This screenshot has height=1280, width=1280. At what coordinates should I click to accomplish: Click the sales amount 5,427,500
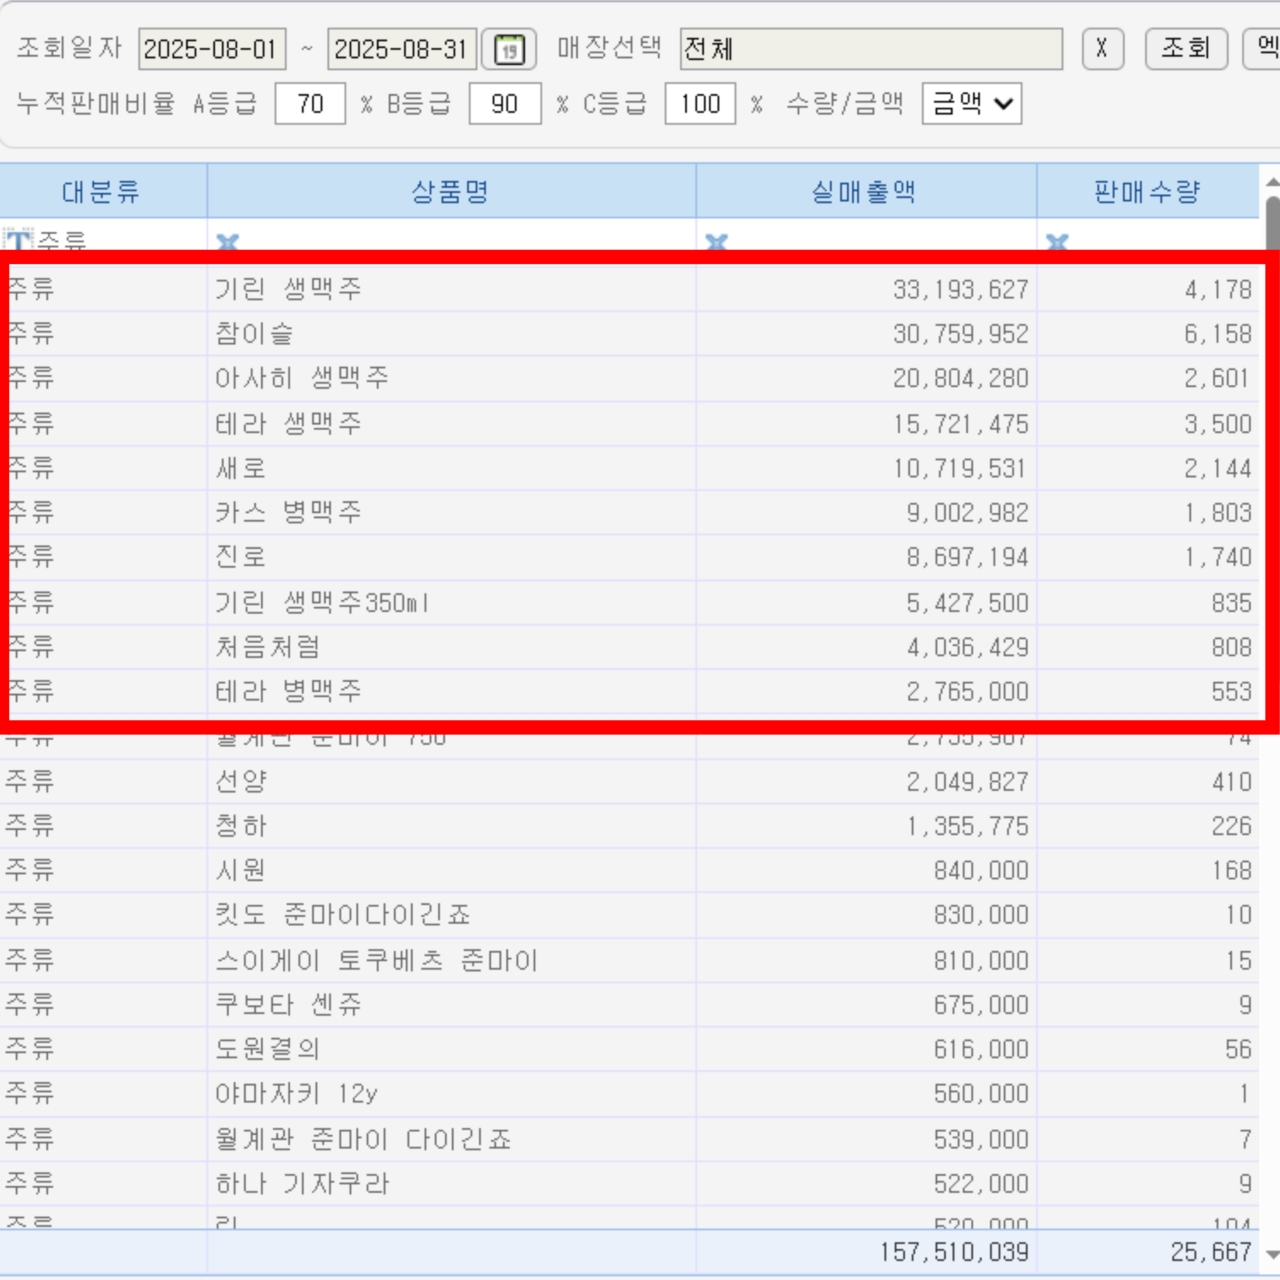click(x=967, y=603)
